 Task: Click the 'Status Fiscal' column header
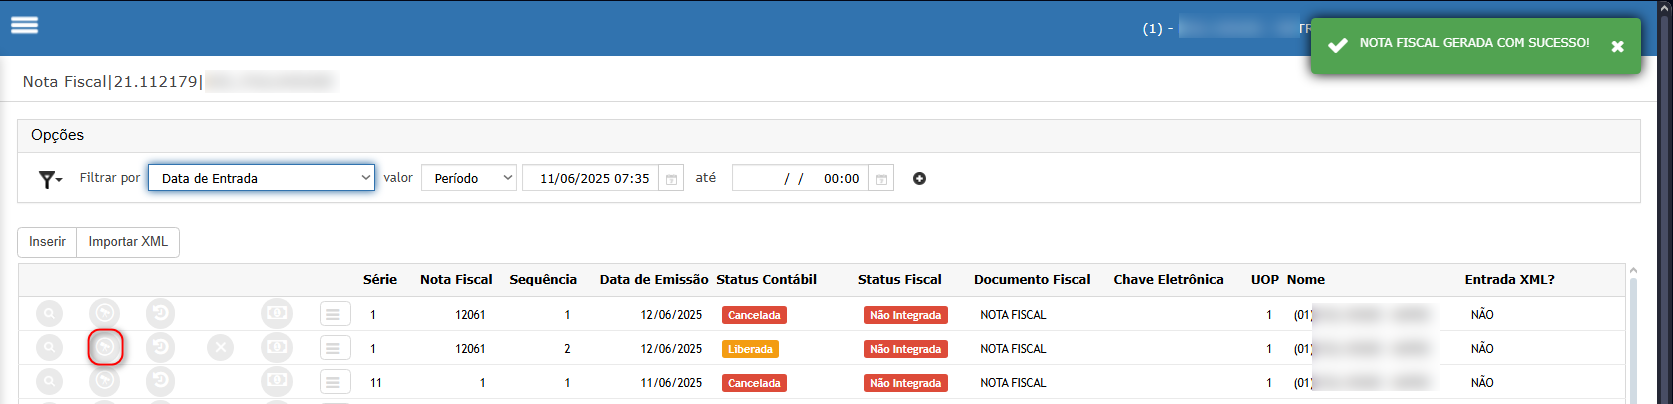point(900,280)
